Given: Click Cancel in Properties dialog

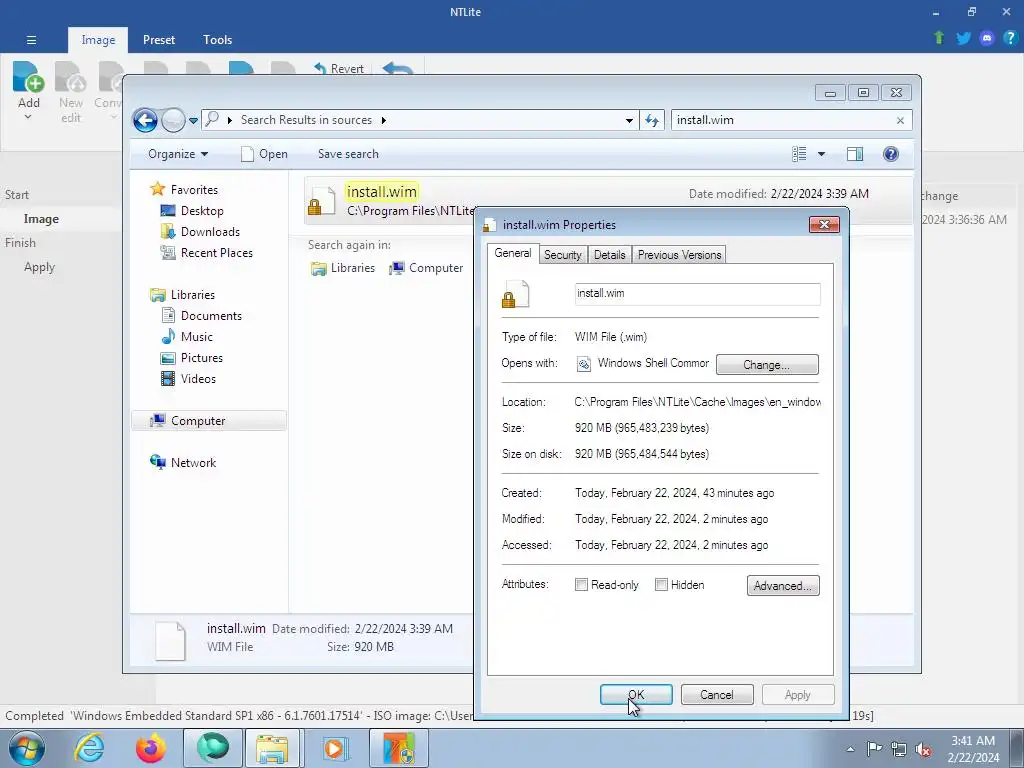Looking at the screenshot, I should 717,695.
